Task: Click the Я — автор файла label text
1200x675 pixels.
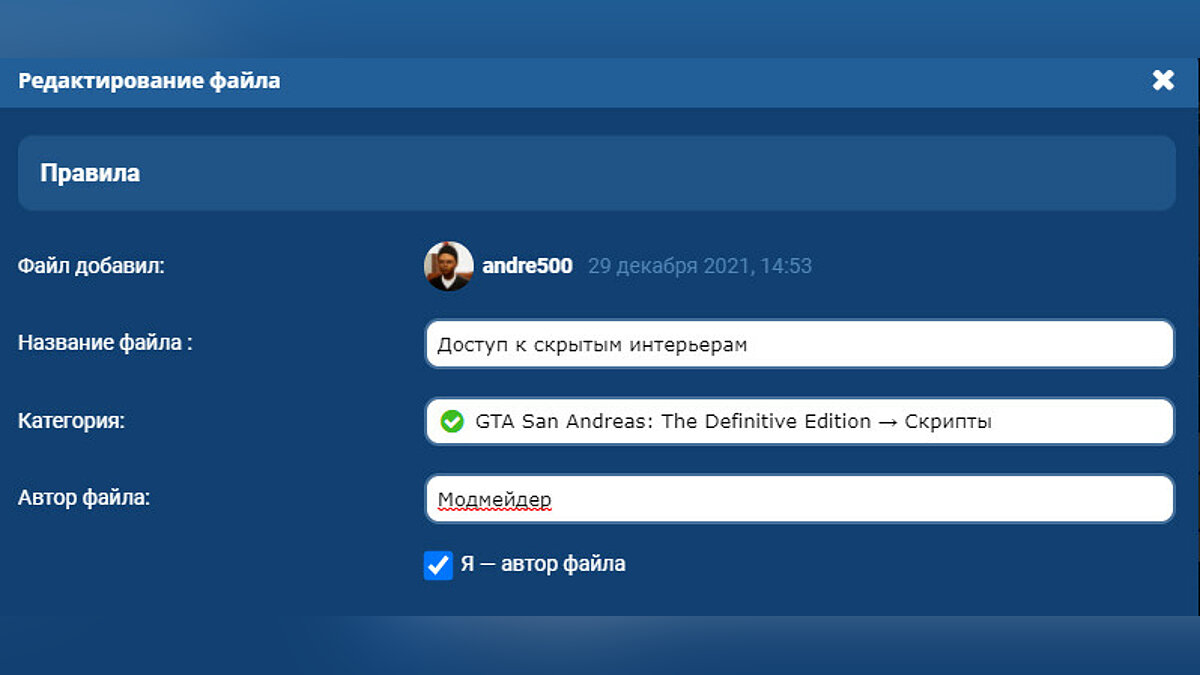Action: tap(542, 564)
